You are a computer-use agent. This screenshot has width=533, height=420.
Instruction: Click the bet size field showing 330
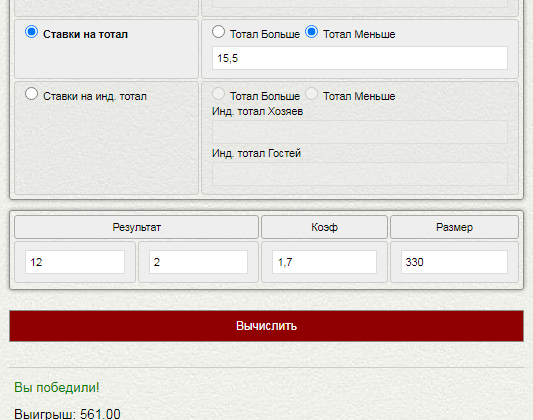(x=454, y=262)
